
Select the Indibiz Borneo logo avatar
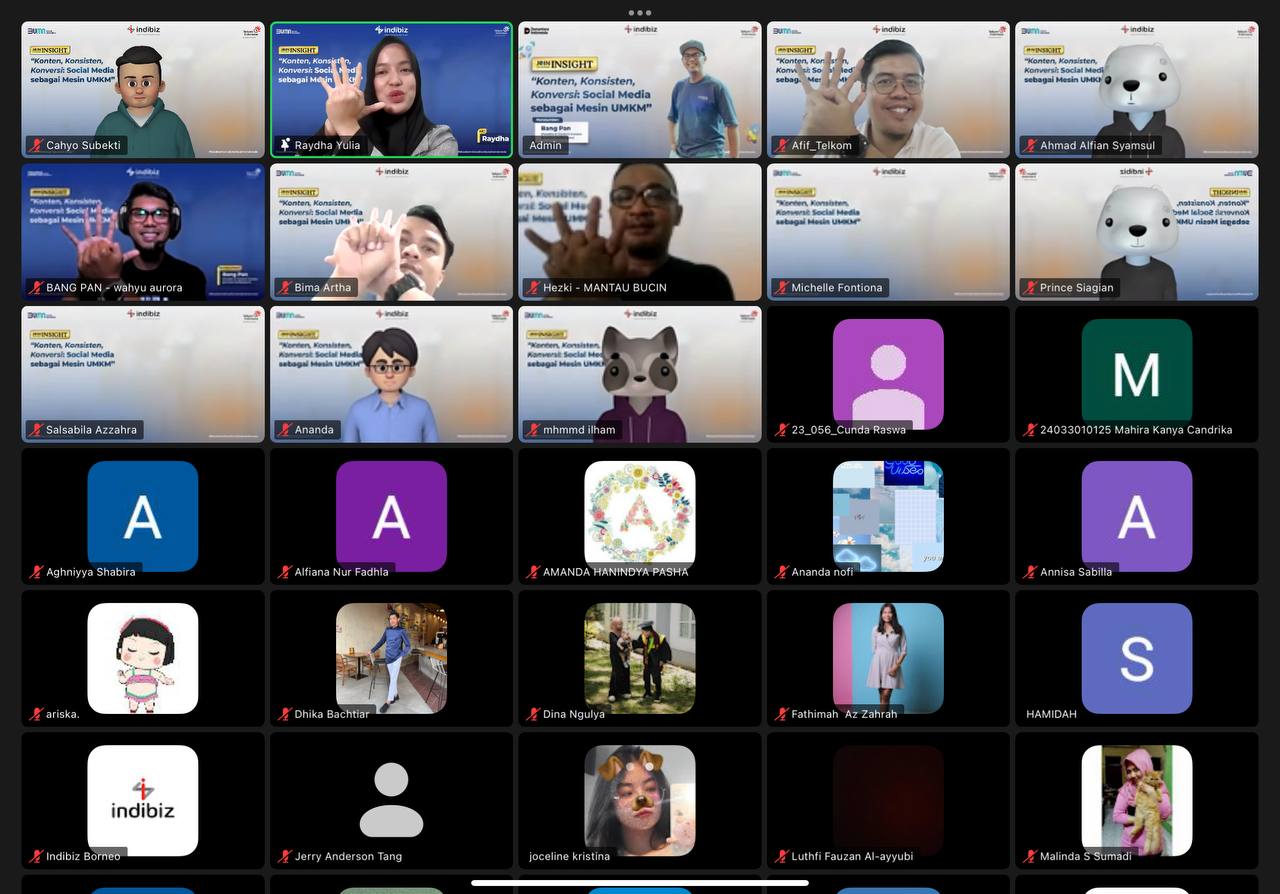point(142,800)
